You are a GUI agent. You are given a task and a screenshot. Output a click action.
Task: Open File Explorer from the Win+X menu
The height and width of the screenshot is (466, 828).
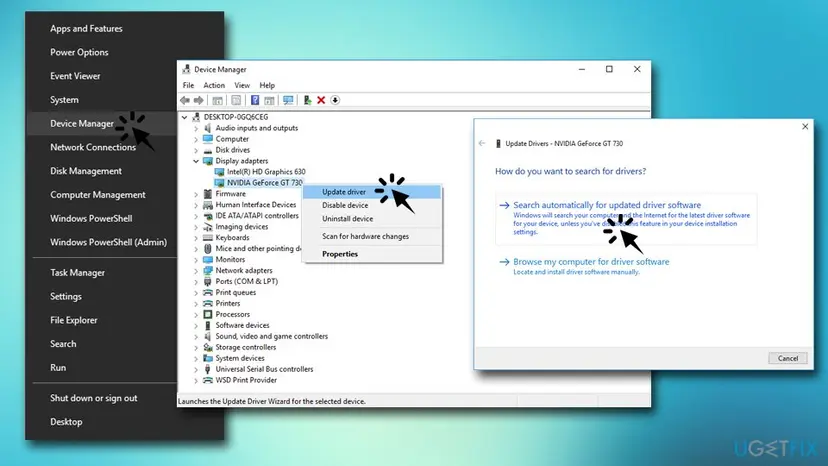(73, 320)
